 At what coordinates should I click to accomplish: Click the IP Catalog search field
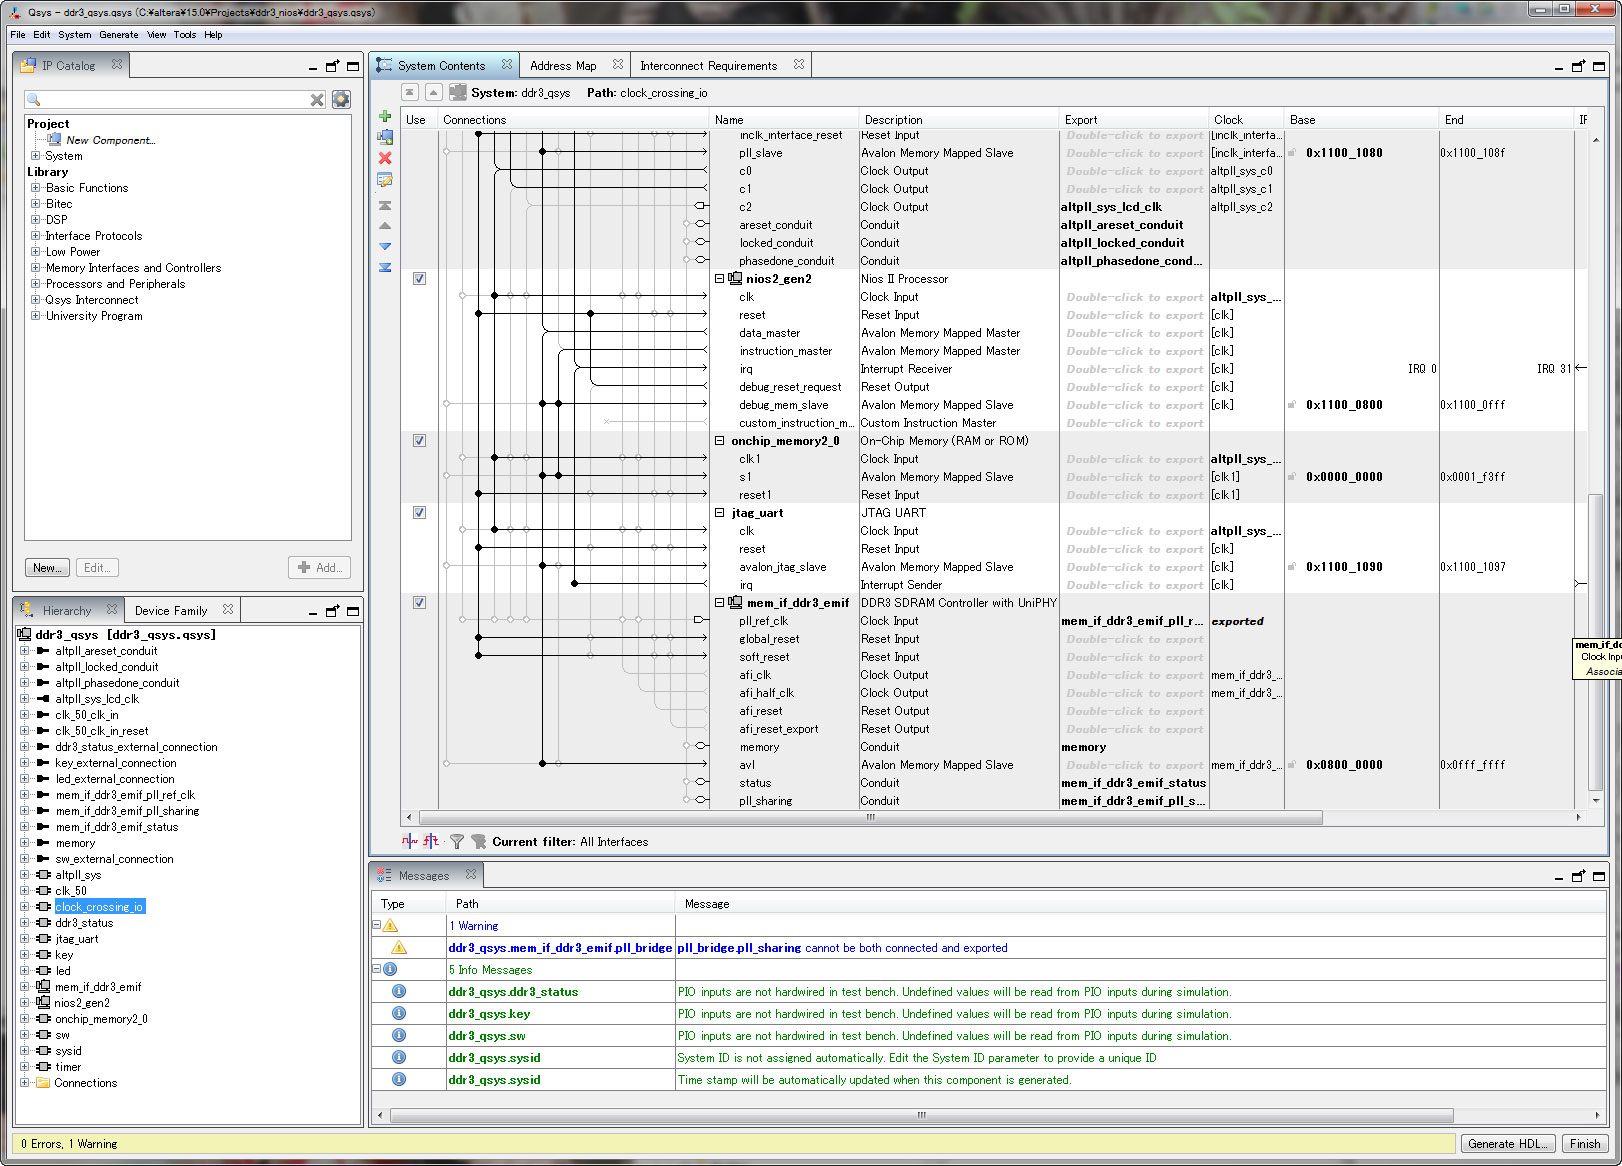[174, 100]
